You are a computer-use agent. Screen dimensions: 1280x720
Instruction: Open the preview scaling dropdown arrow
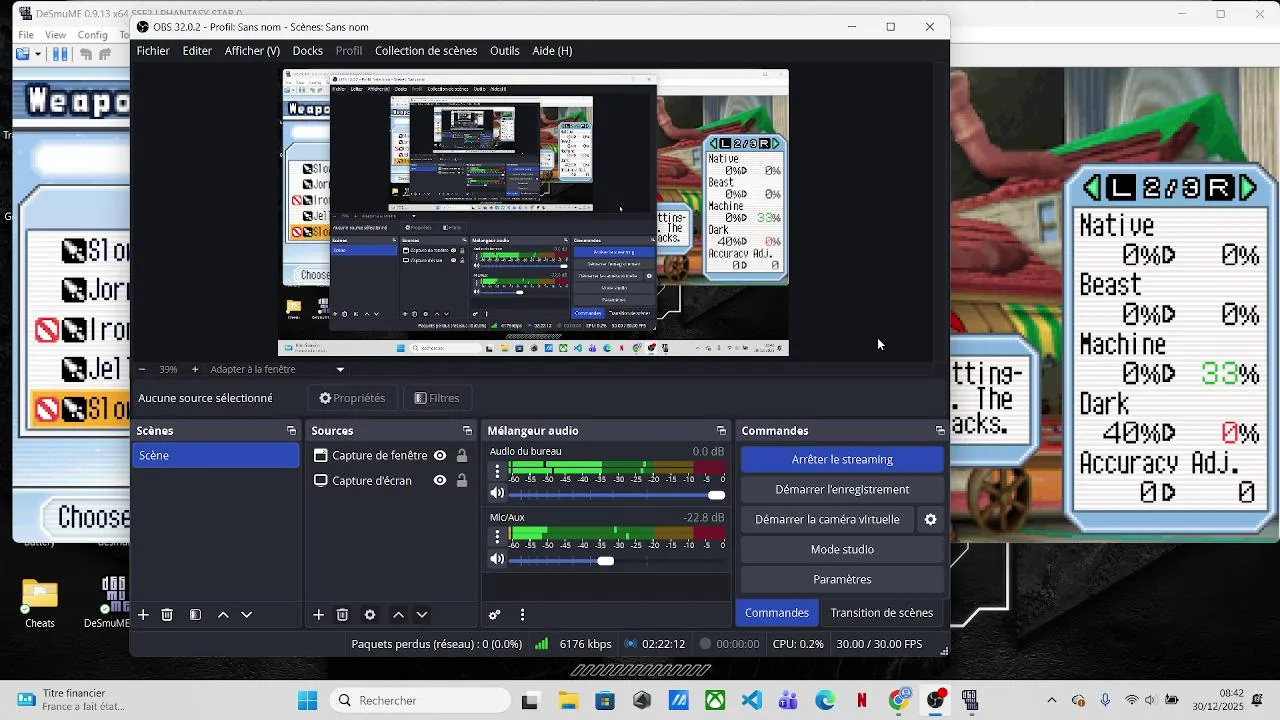coord(340,370)
